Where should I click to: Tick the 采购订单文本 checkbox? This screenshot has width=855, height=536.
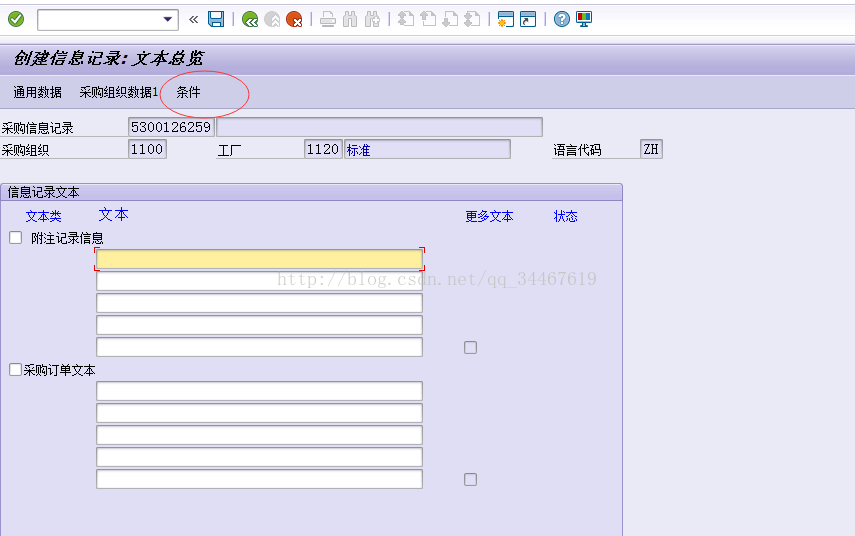tap(16, 370)
